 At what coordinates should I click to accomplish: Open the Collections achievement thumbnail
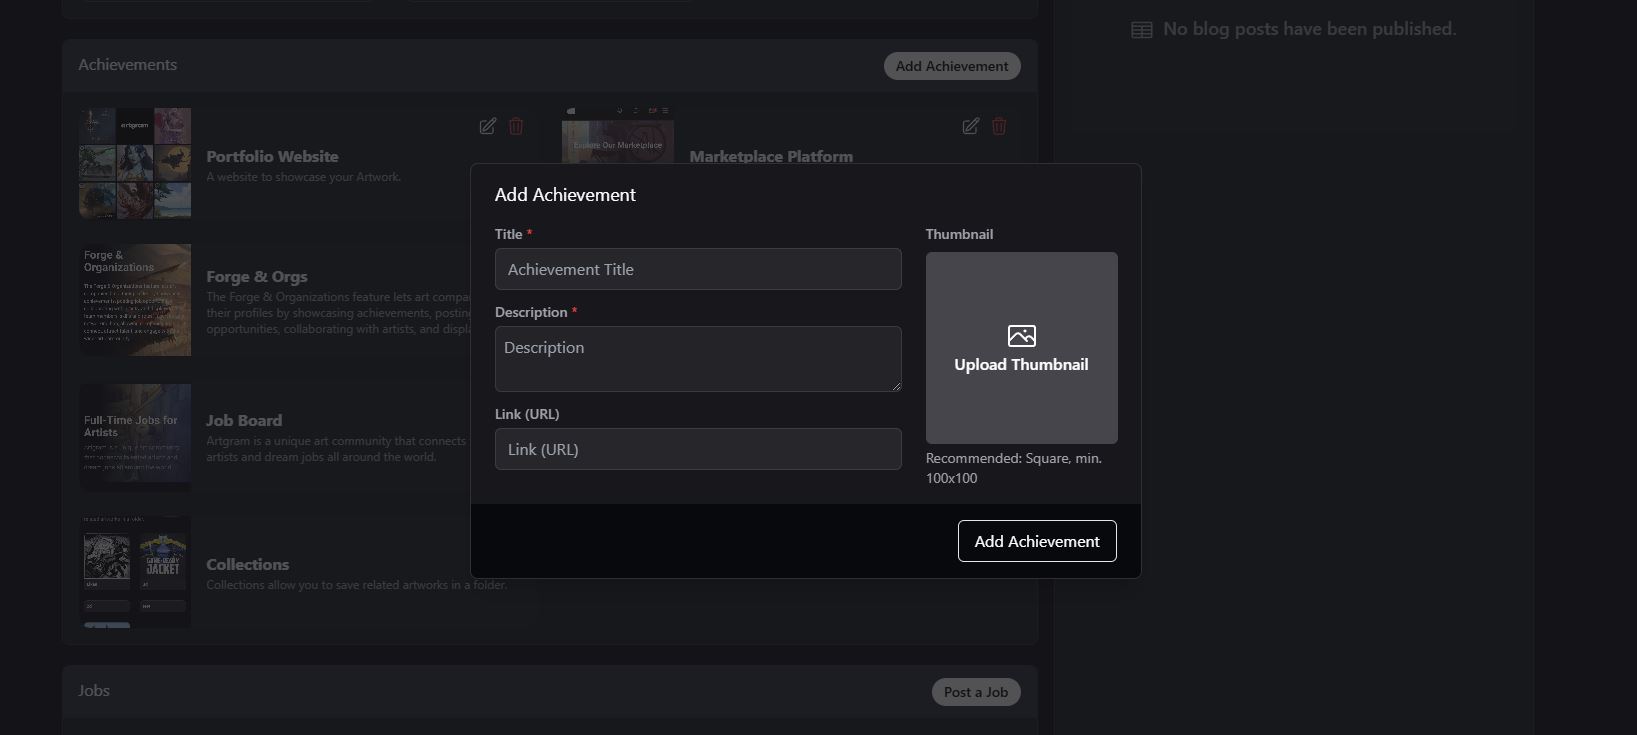tap(135, 571)
